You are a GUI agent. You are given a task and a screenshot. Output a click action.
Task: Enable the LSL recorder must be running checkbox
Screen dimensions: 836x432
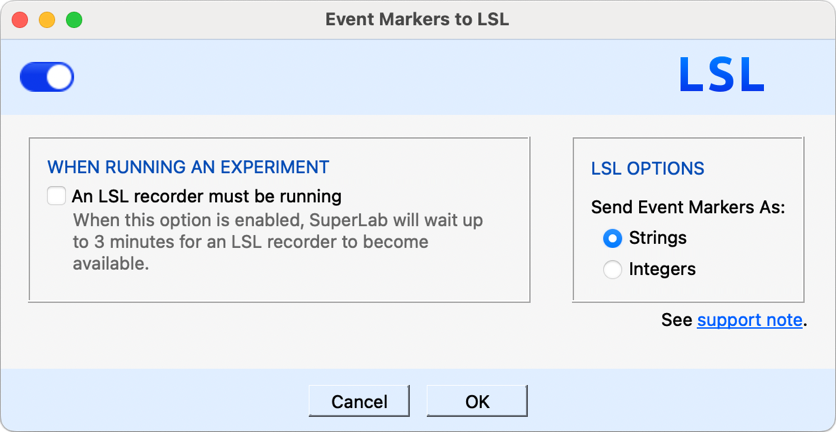point(57,196)
